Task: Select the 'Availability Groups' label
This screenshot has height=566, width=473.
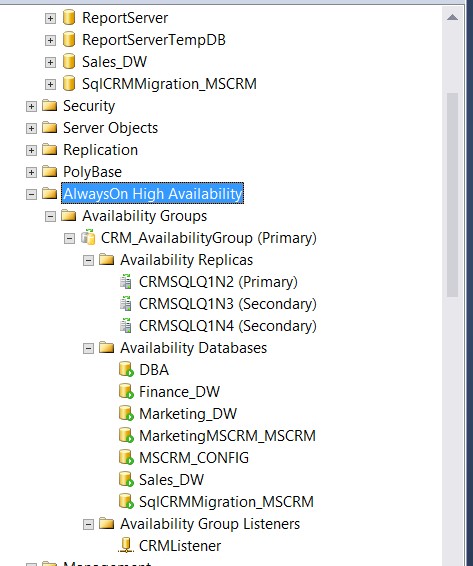Action: click(x=144, y=216)
